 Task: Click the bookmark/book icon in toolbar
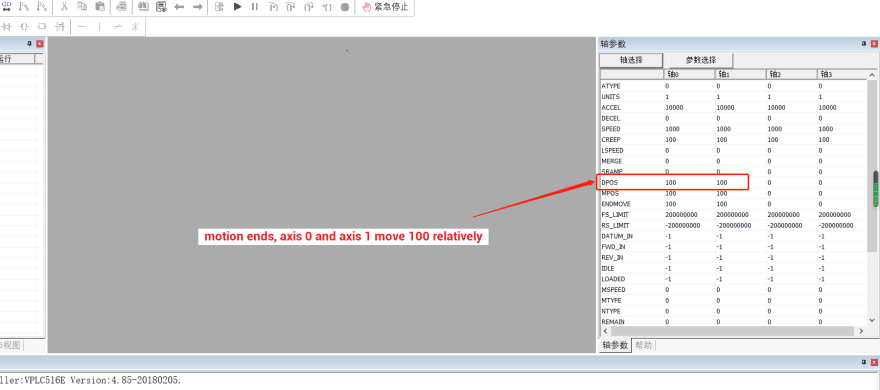143,7
